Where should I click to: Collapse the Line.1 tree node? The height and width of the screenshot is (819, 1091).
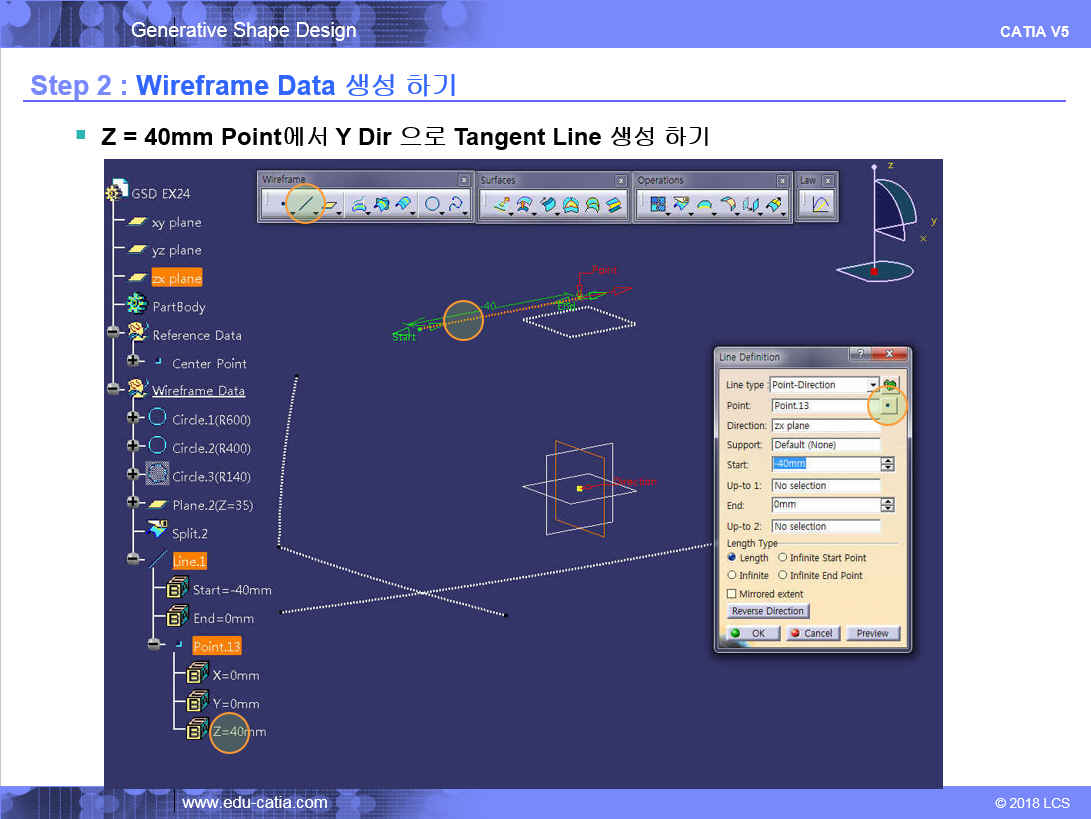coord(133,561)
